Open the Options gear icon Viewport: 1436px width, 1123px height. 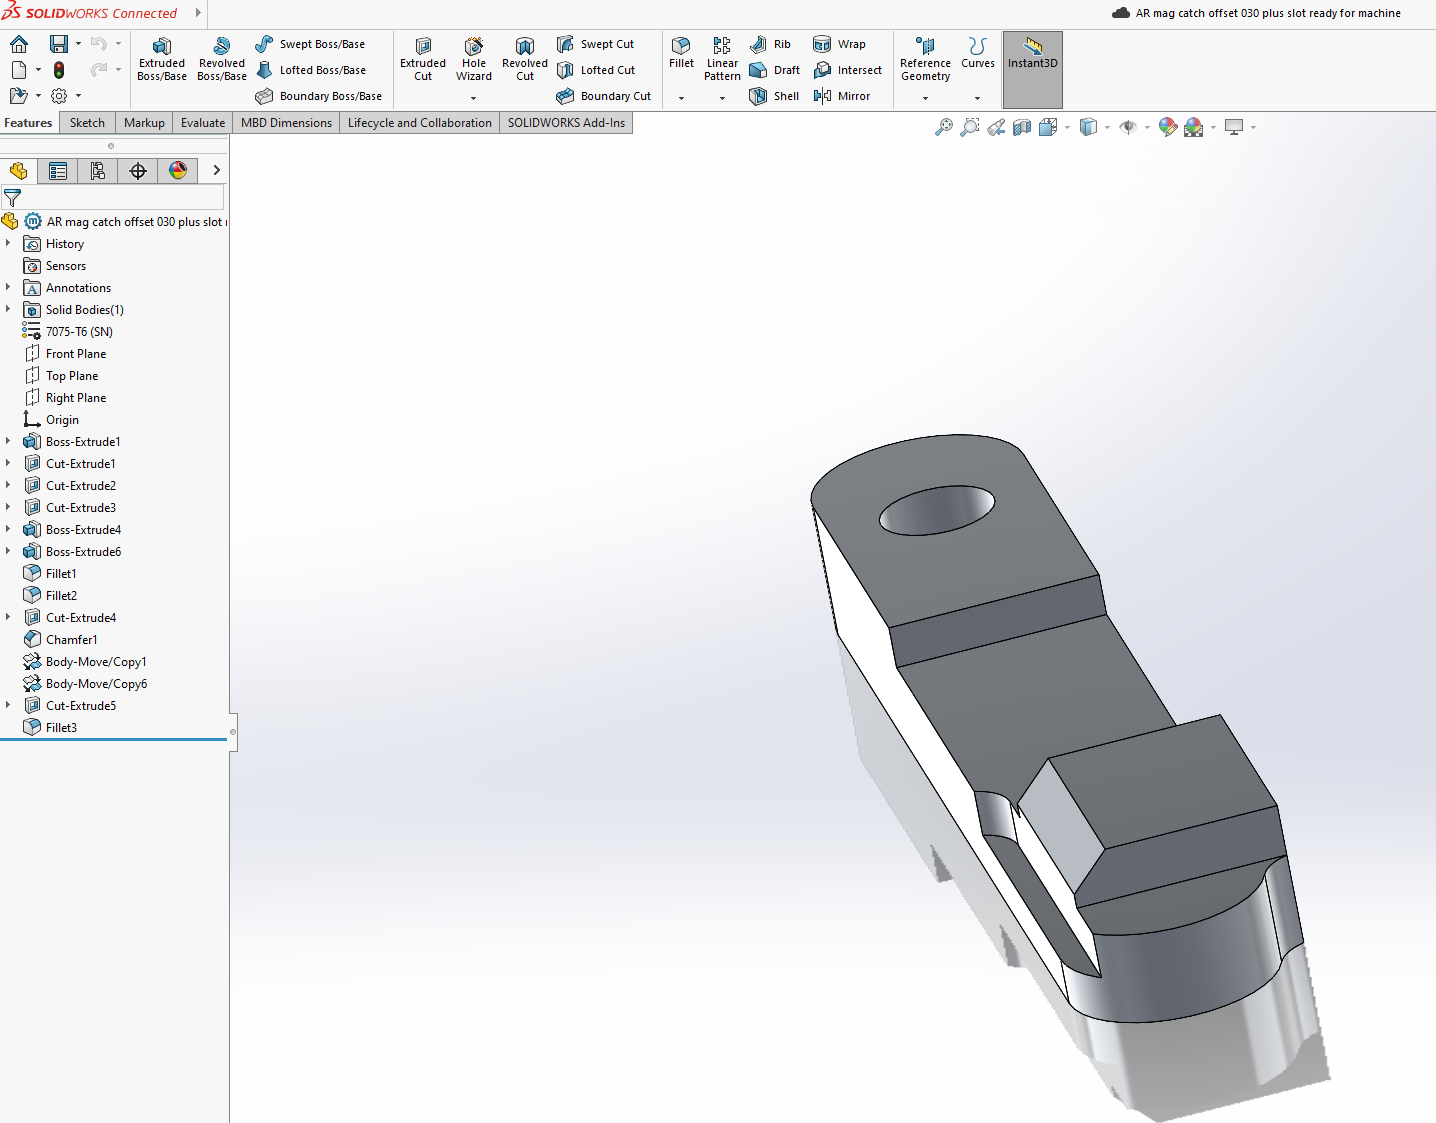click(59, 96)
